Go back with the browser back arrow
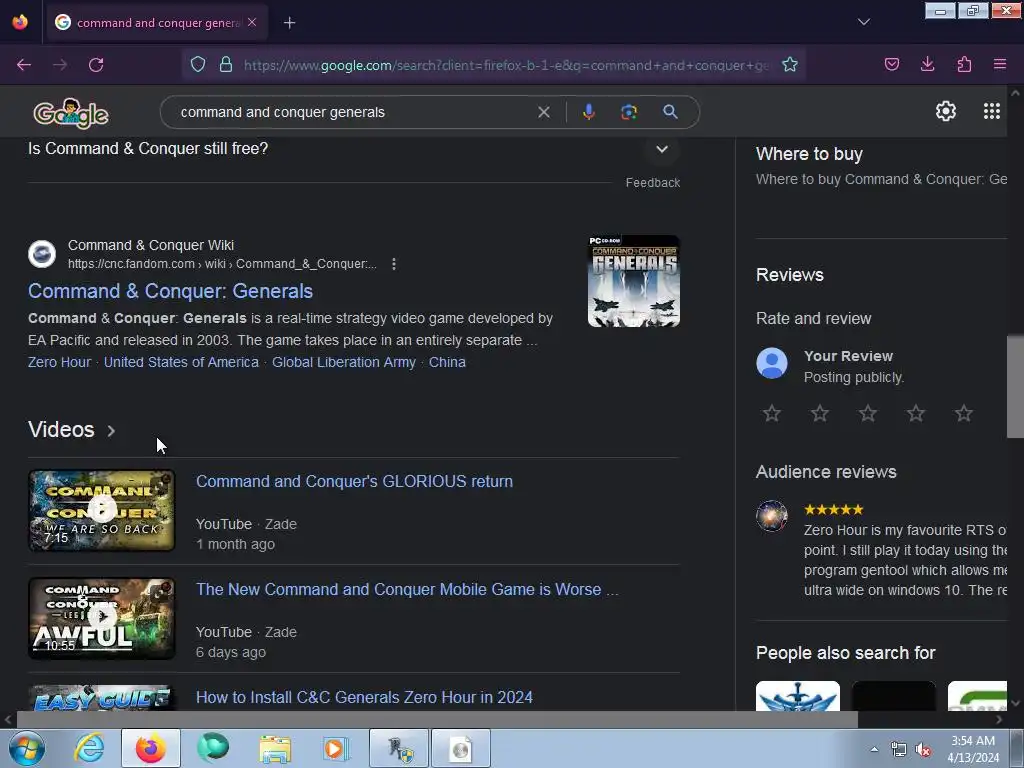The width and height of the screenshot is (1024, 768). click(x=24, y=65)
